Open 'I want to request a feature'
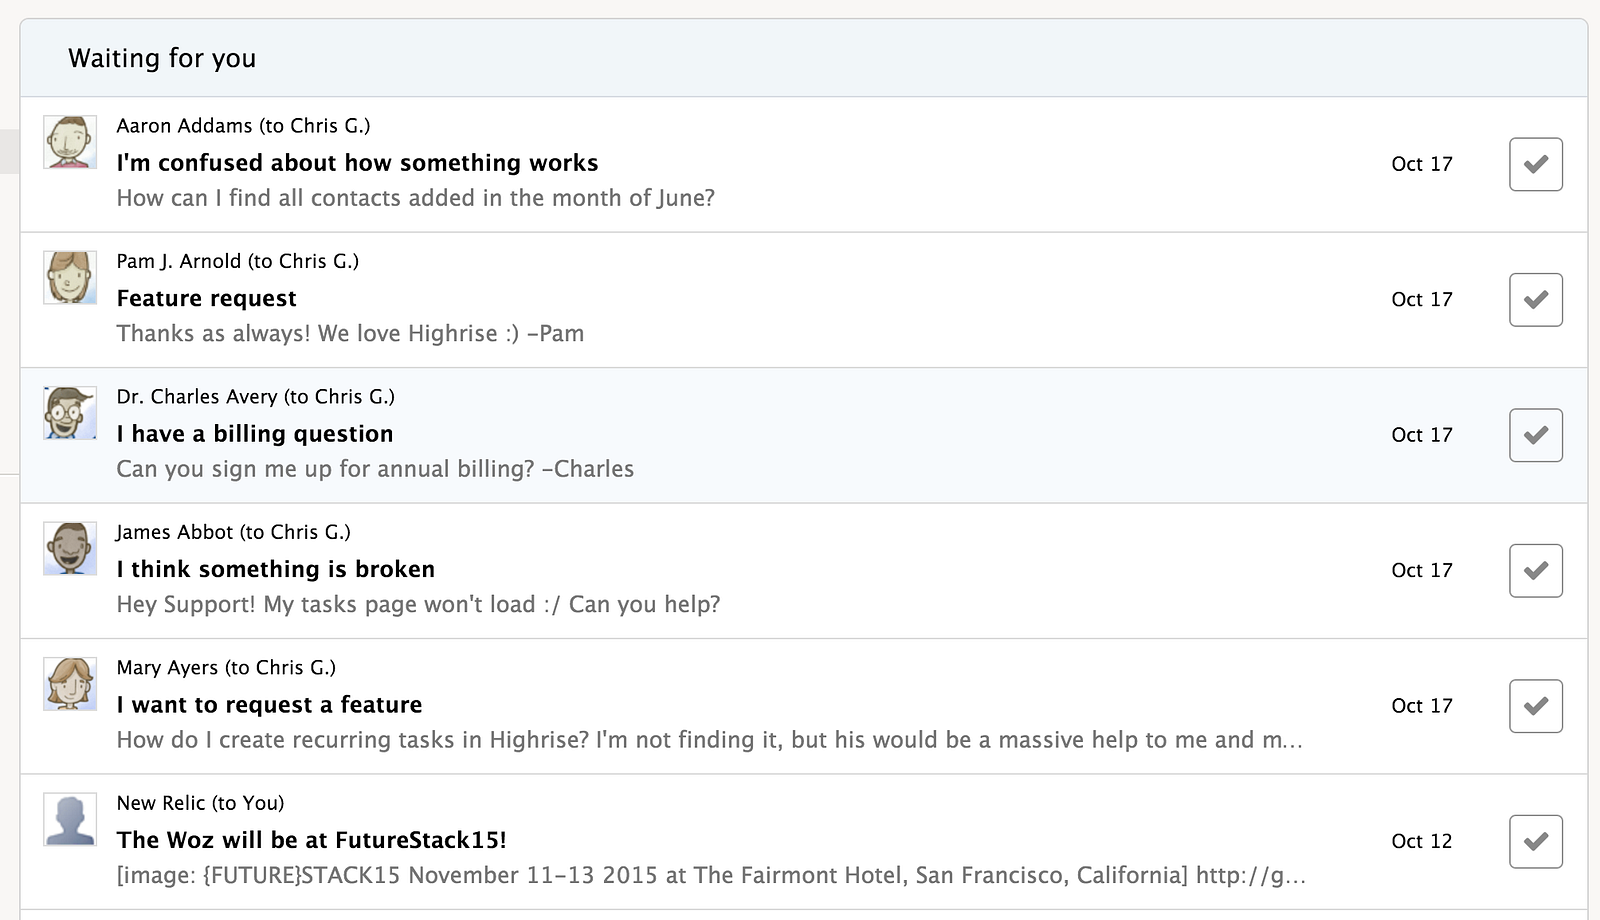1600x920 pixels. click(269, 705)
